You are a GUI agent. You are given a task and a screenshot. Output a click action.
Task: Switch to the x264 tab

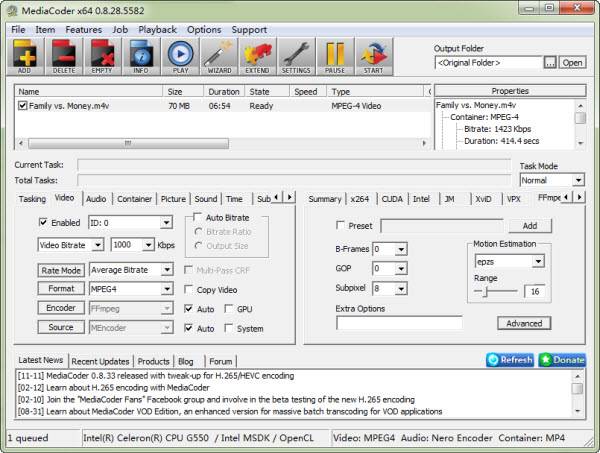pos(360,199)
